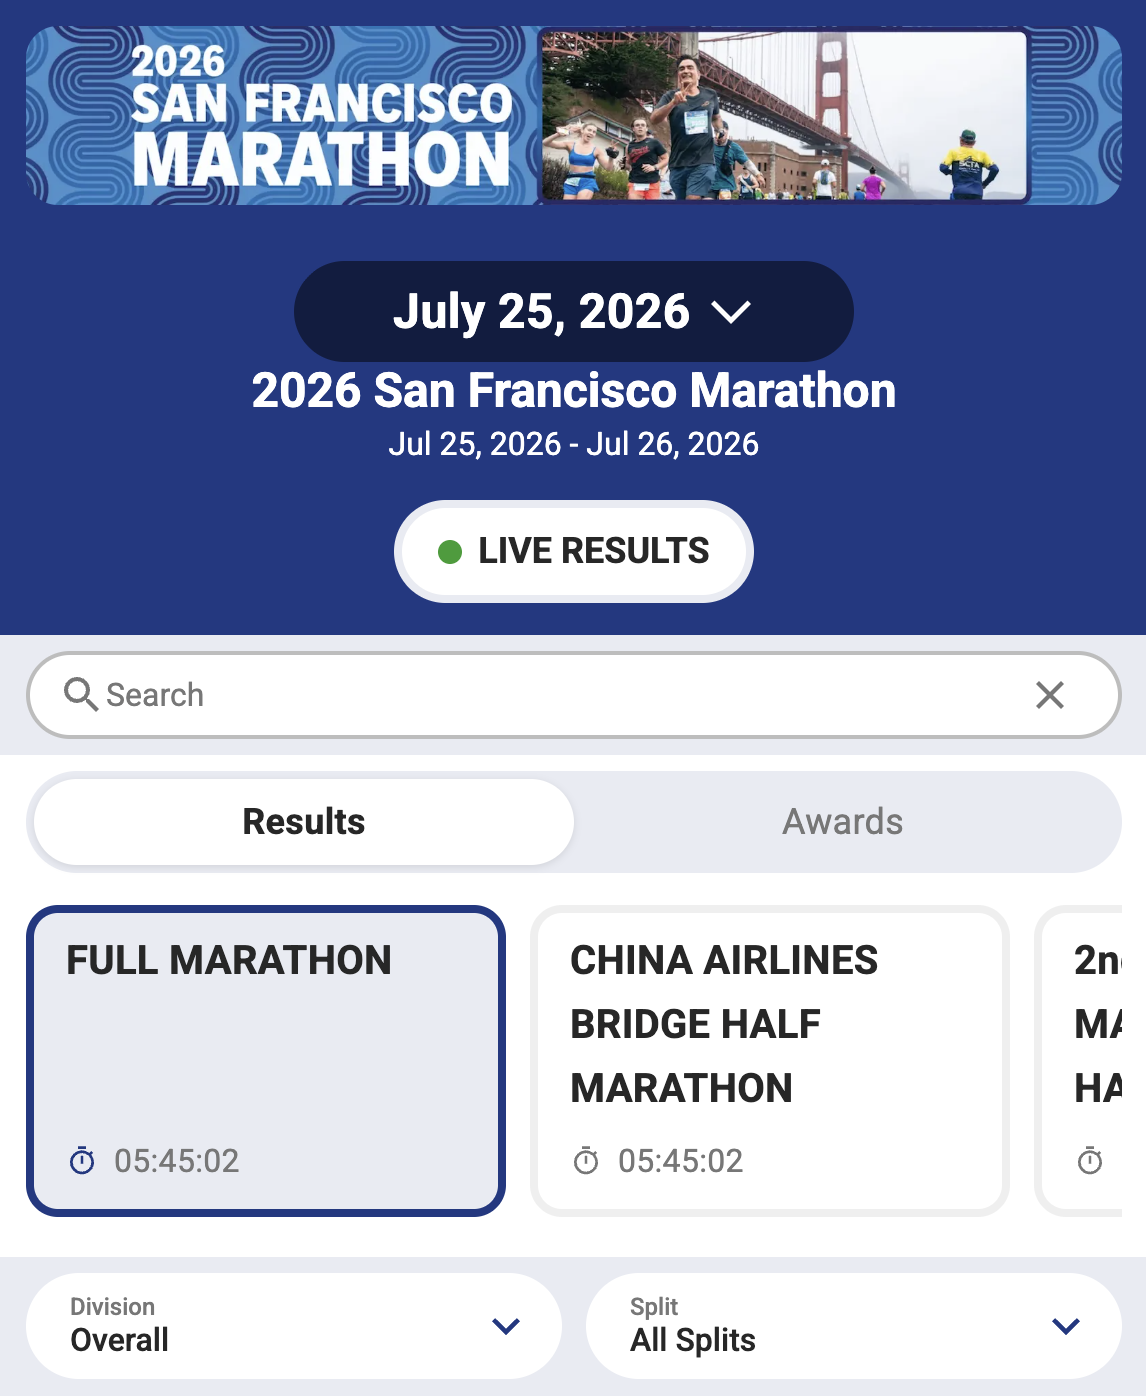
Task: Switch to the Awards tab
Action: (x=843, y=822)
